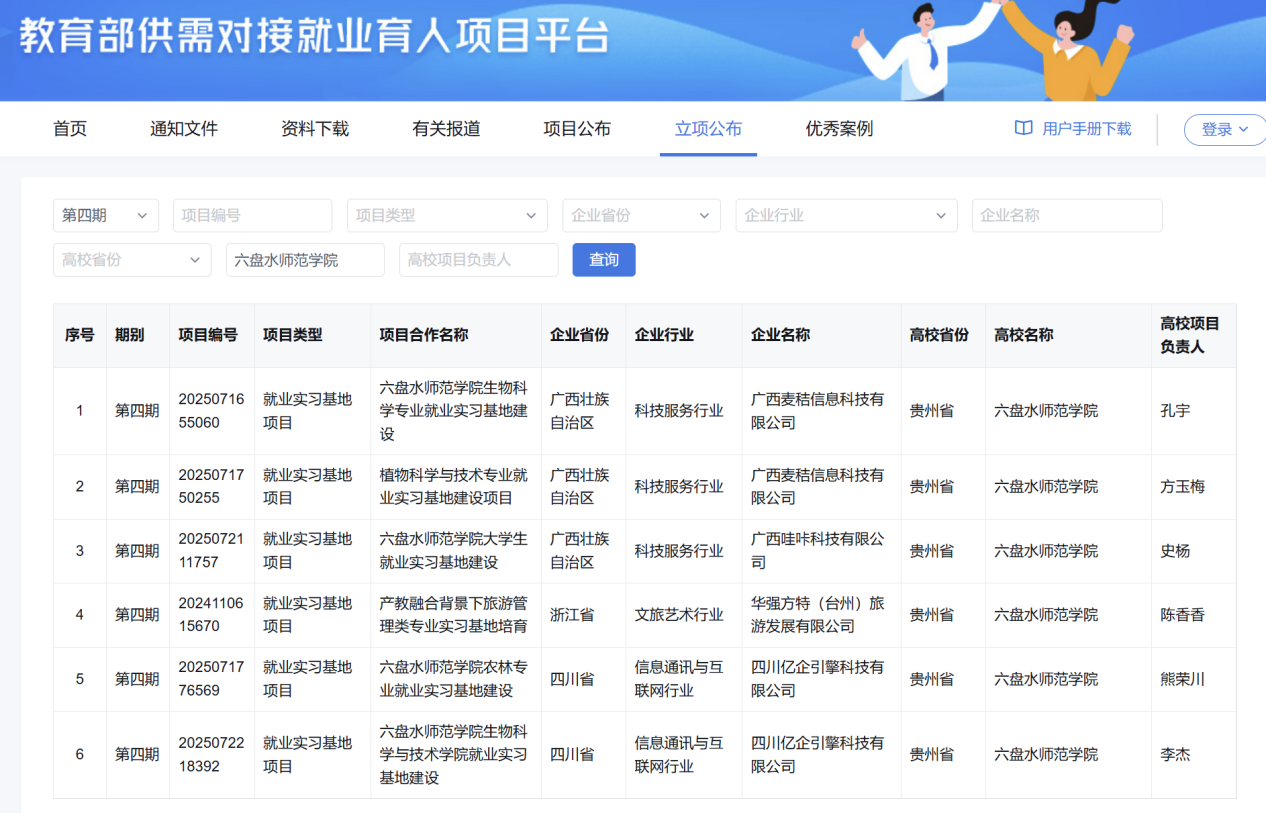This screenshot has height=813, width=1266.
Task: Expand the 第四期 period dropdown
Action: pyautogui.click(x=105, y=215)
